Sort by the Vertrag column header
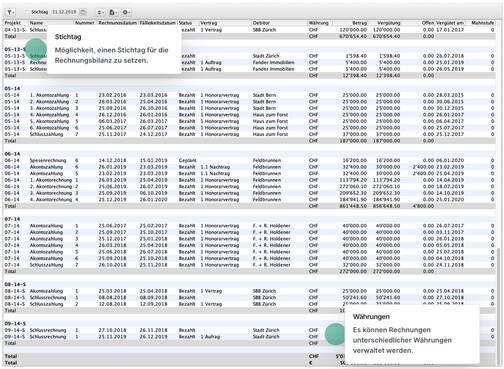This screenshot has width=504, height=369. tap(209, 23)
